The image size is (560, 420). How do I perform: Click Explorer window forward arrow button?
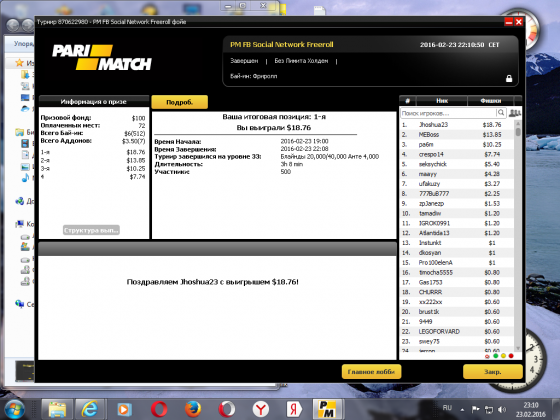click(28, 25)
